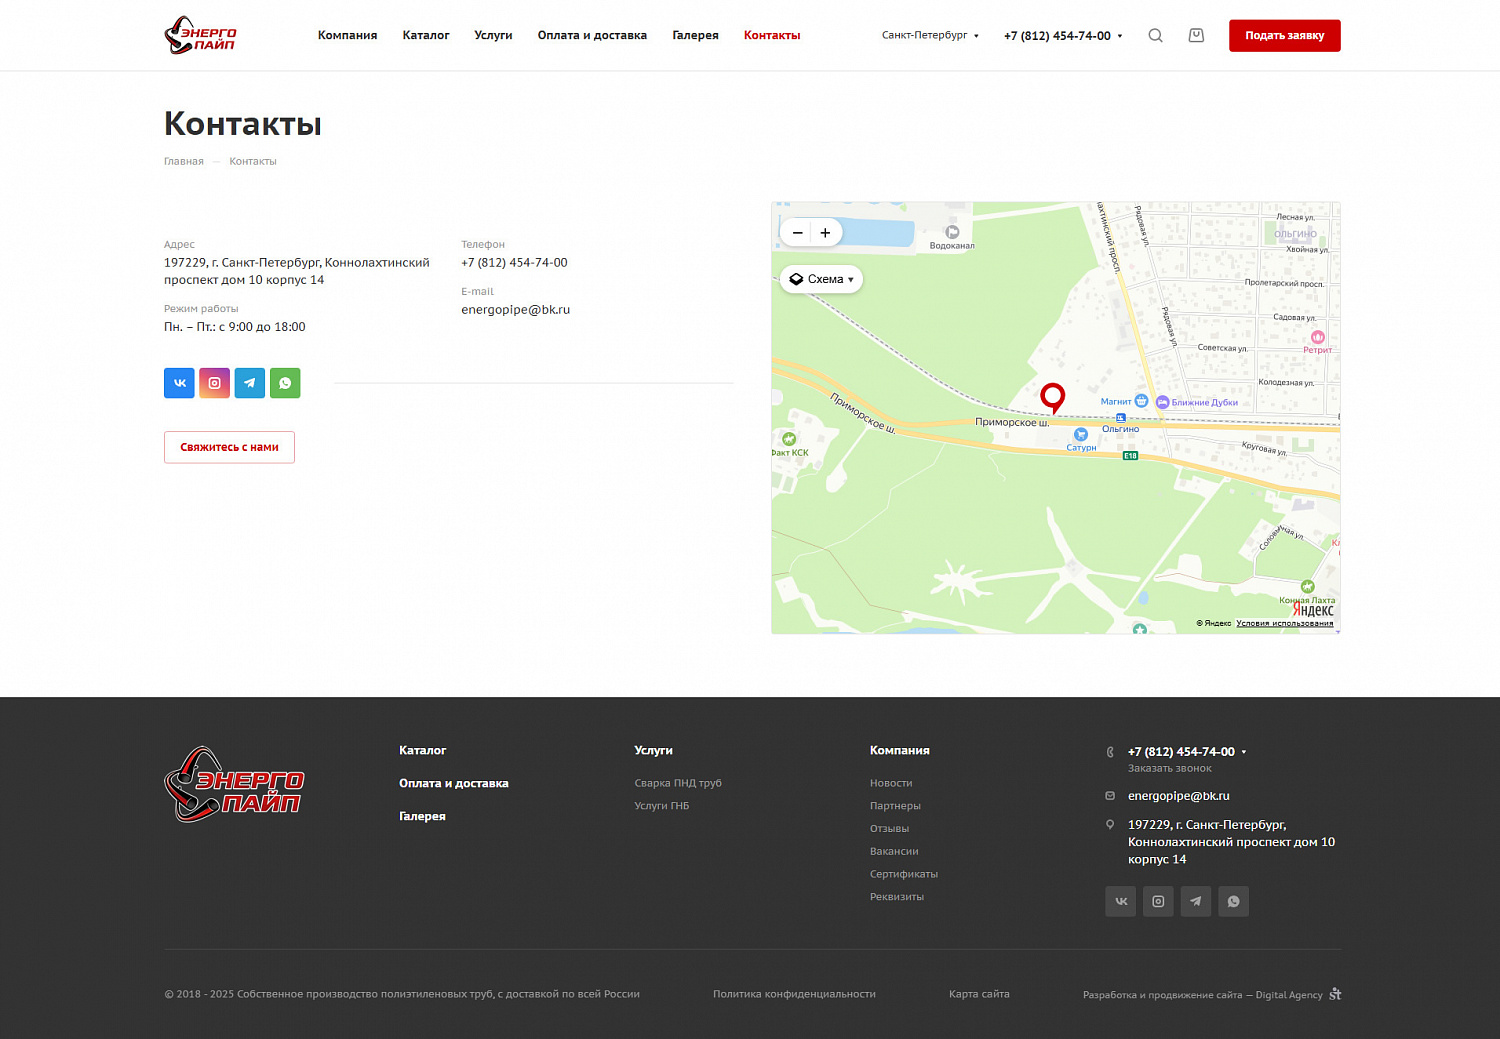
Task: Open the Компания menu item
Action: pyautogui.click(x=347, y=35)
